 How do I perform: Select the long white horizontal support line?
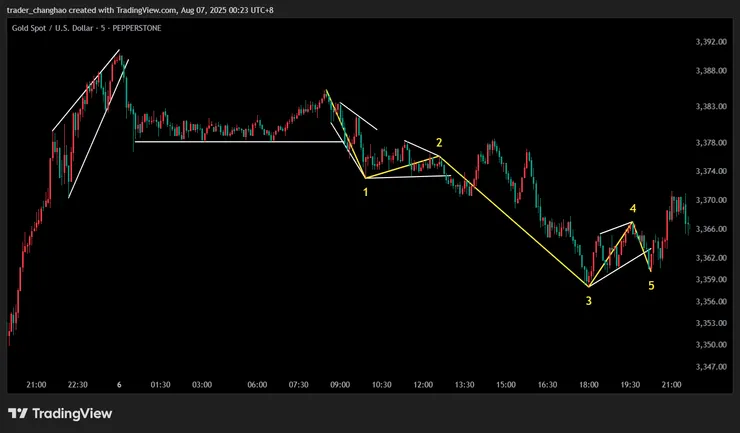pyautogui.click(x=239, y=142)
